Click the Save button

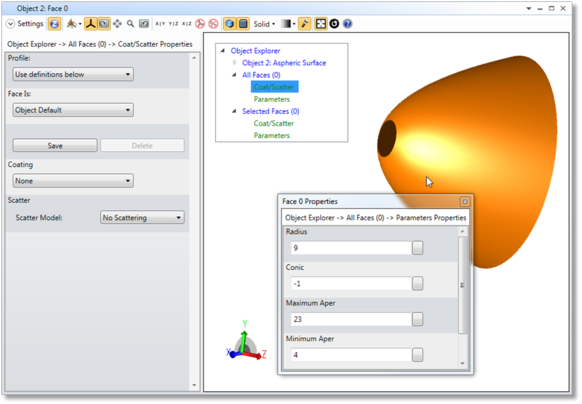[55, 146]
